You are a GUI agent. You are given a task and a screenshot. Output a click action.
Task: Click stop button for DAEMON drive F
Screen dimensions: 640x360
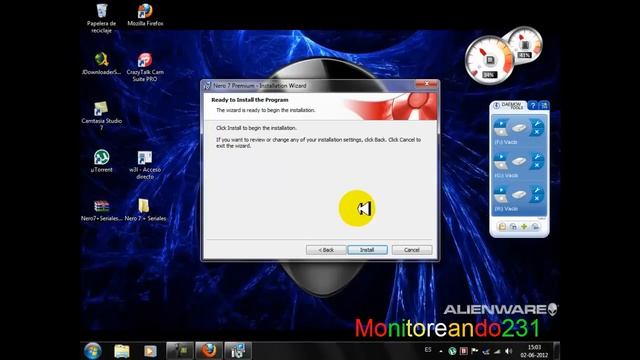tap(500, 132)
